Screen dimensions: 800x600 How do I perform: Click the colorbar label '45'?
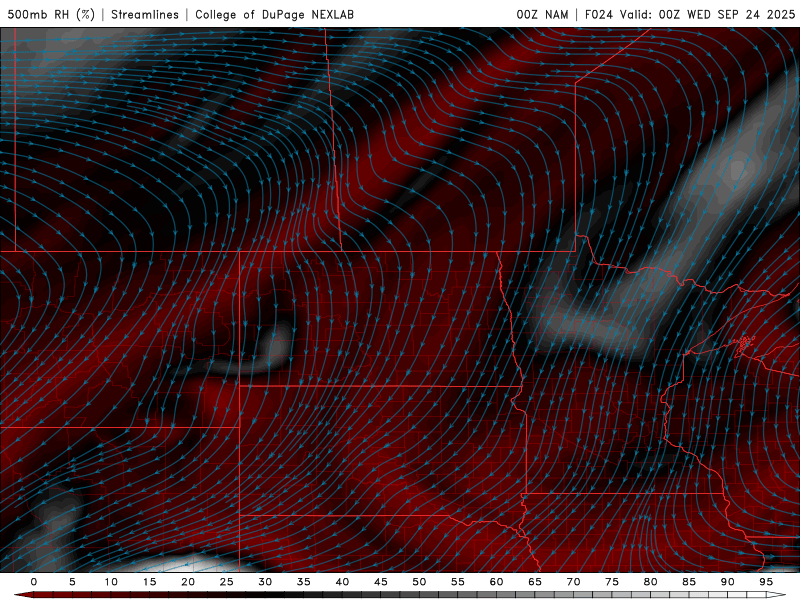pos(381,582)
